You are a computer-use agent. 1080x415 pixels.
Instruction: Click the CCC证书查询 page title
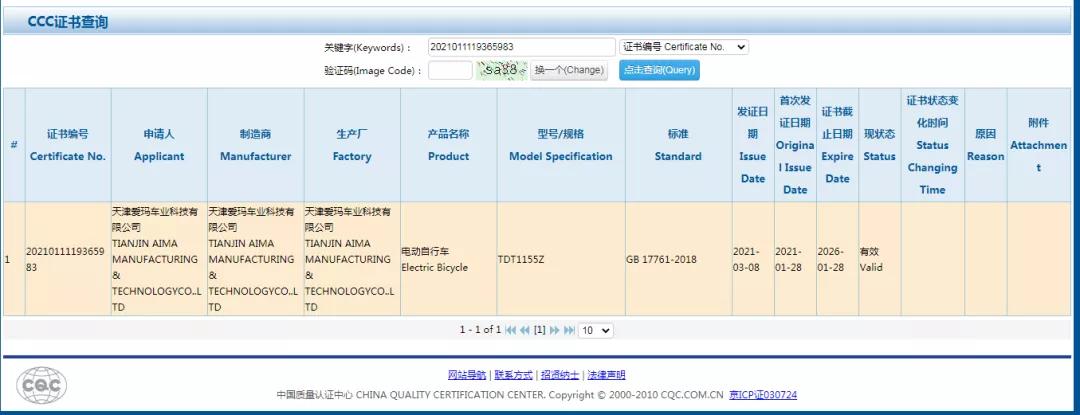[x=68, y=22]
